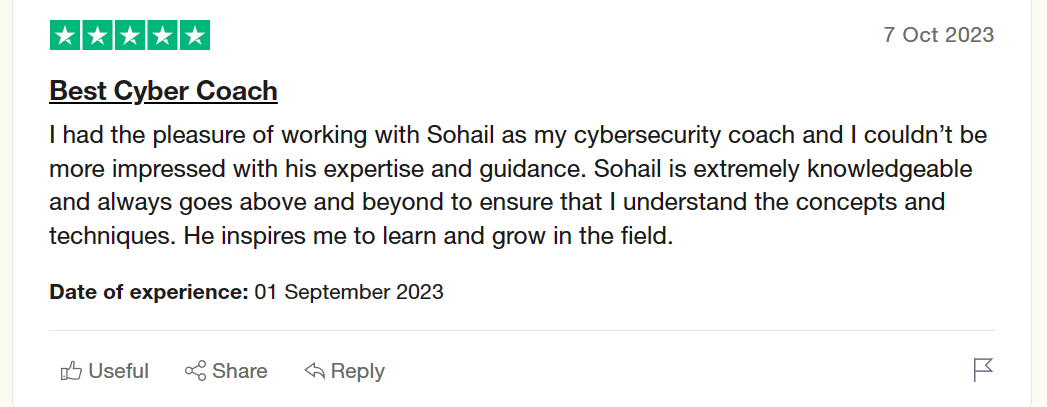Mark the review as Useful
This screenshot has width=1047, height=407.
click(118, 371)
